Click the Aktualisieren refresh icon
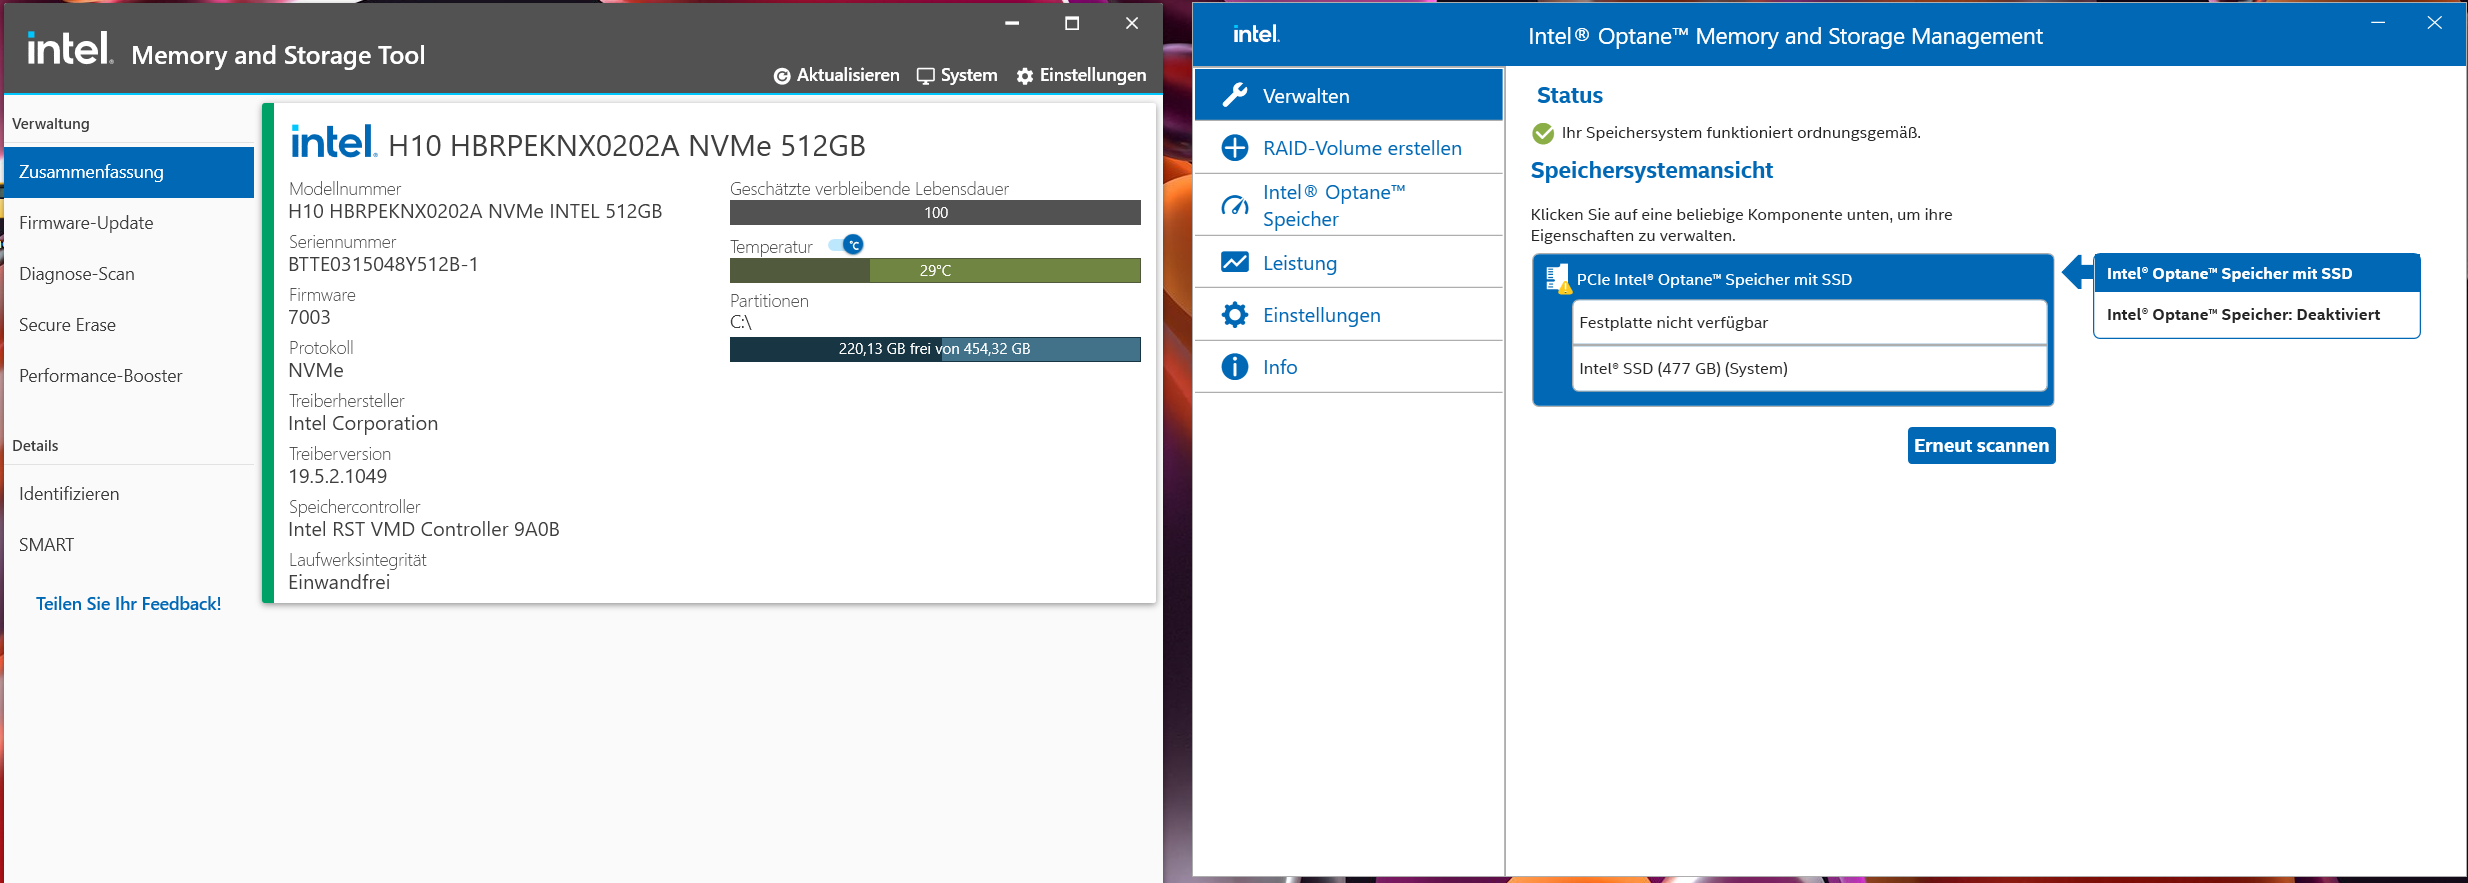This screenshot has width=2468, height=883. click(x=782, y=76)
